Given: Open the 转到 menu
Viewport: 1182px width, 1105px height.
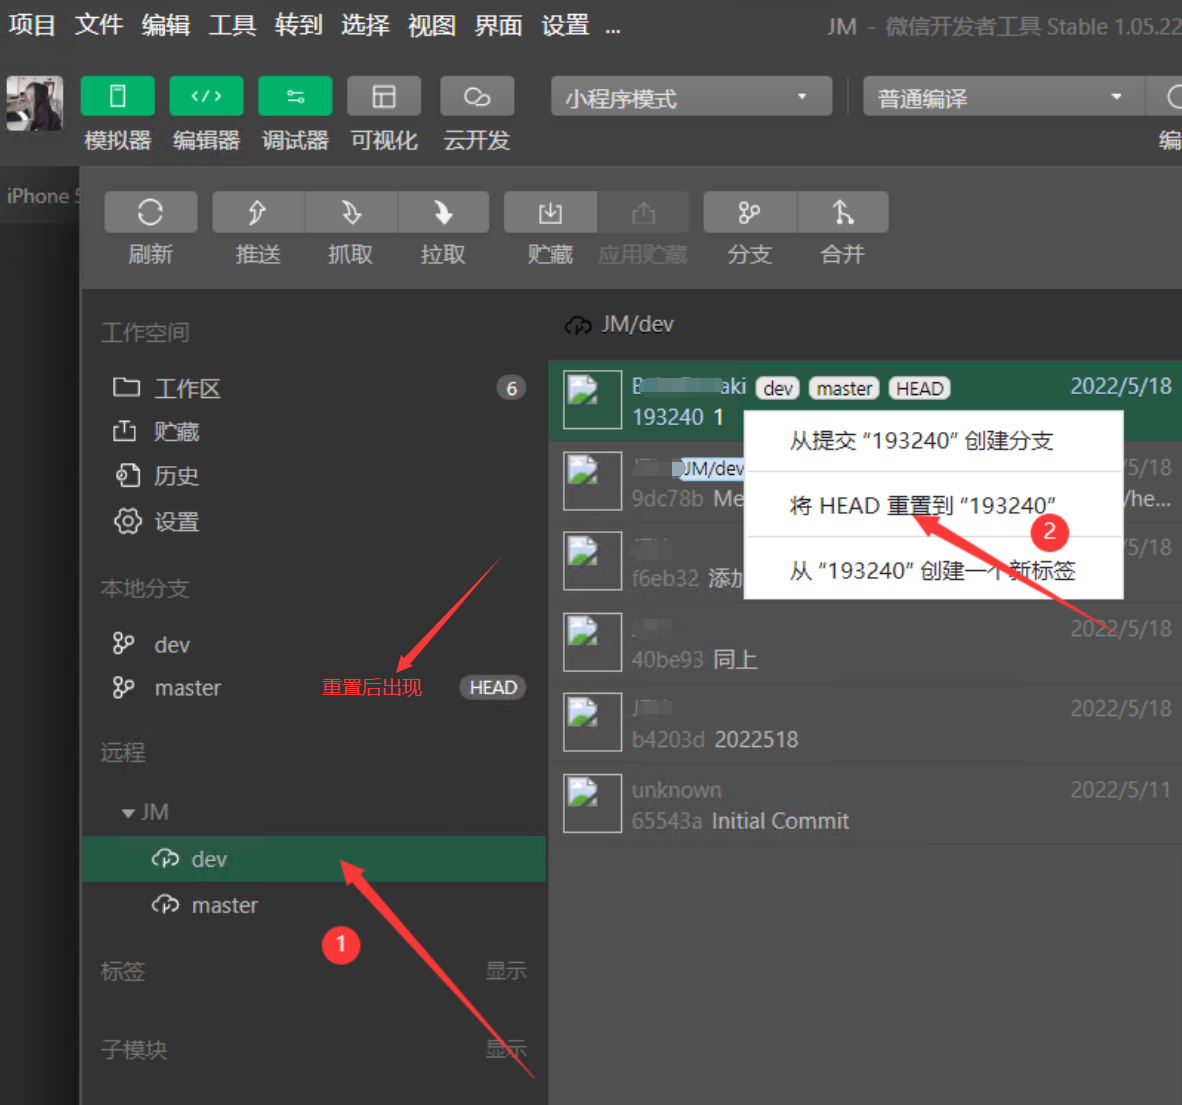Looking at the screenshot, I should 299,26.
